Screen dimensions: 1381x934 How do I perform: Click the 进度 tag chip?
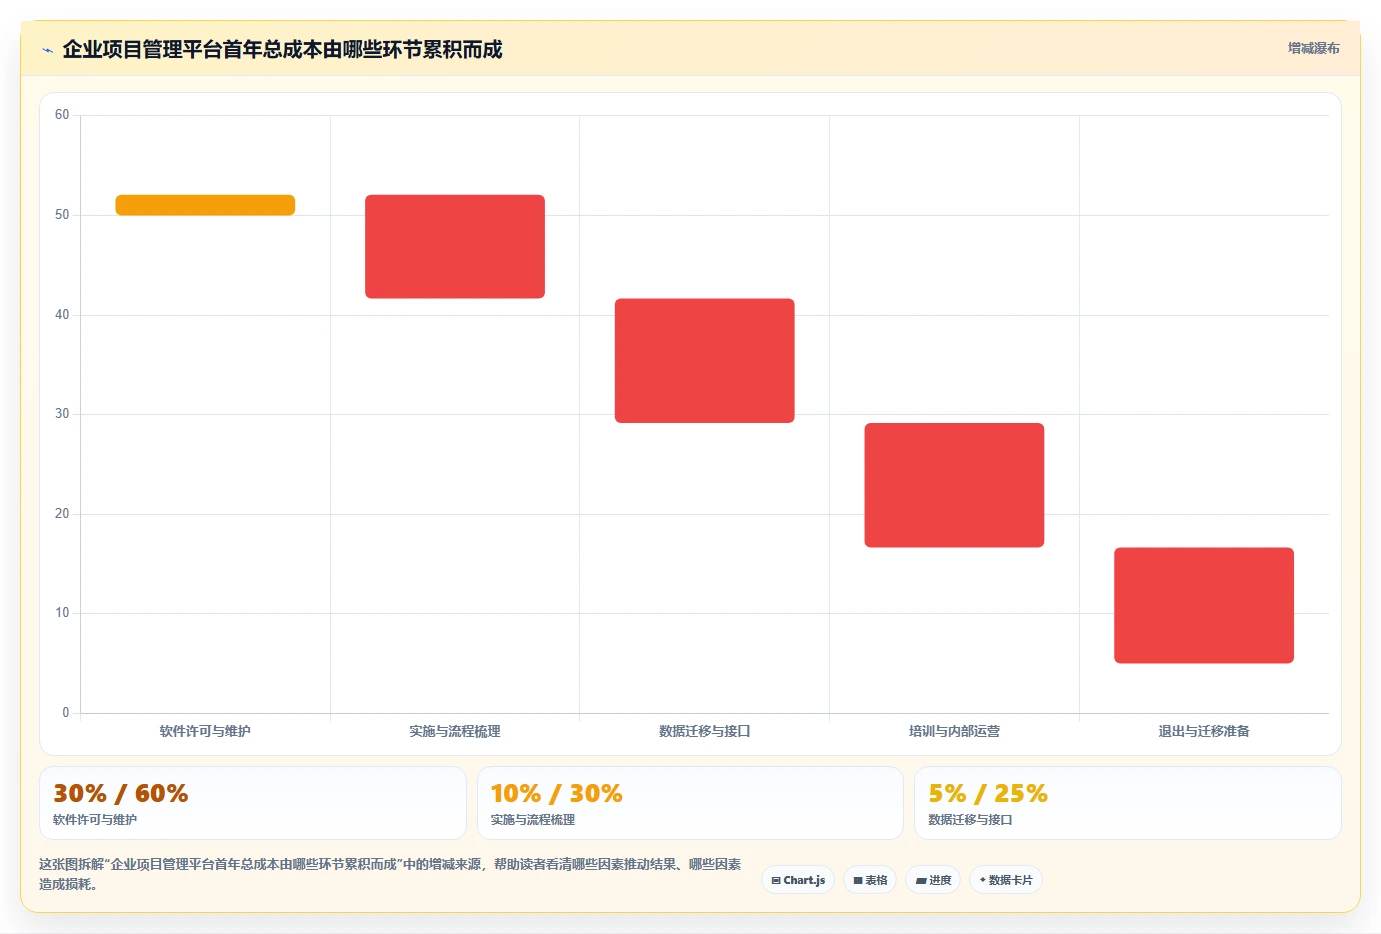coord(933,880)
